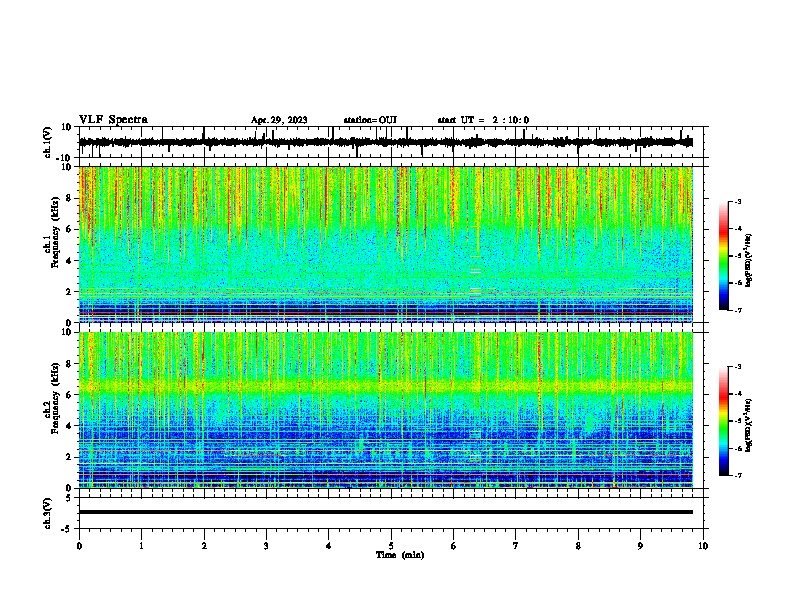Click the ch.2 "Frequency (kHz)" axis label
792x612 pixels.
(55, 398)
